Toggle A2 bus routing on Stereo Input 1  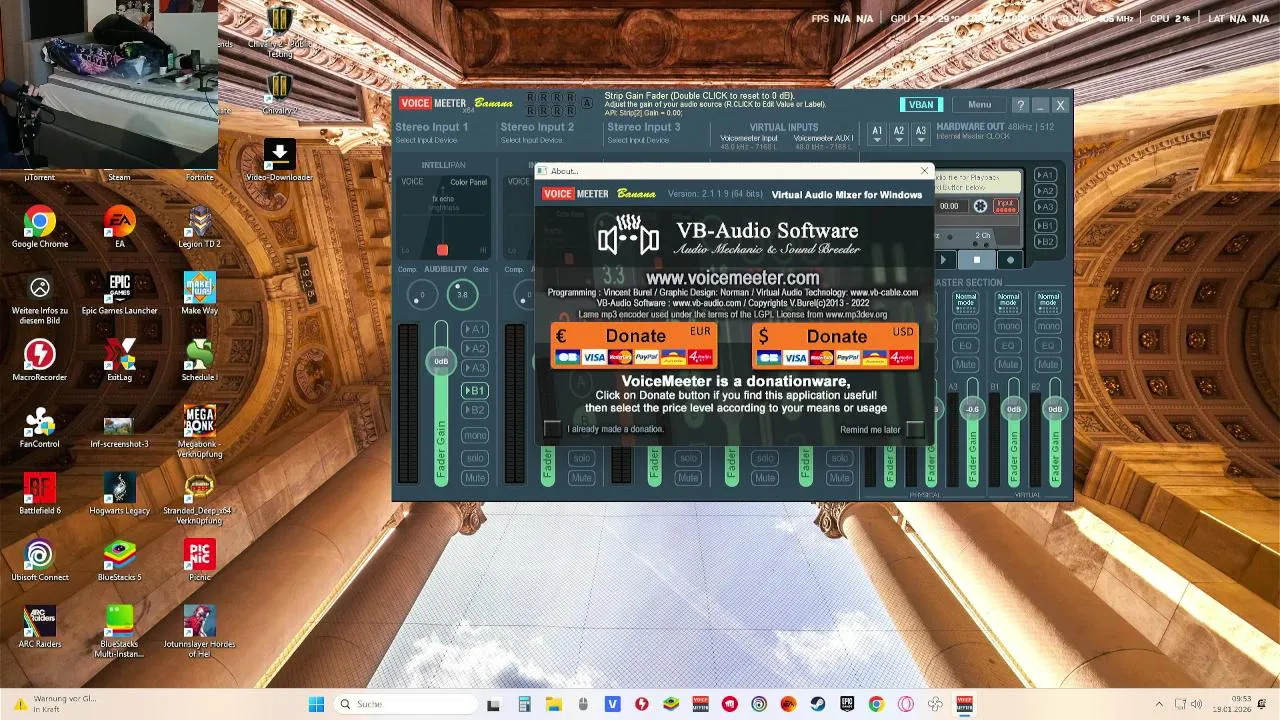coord(475,349)
